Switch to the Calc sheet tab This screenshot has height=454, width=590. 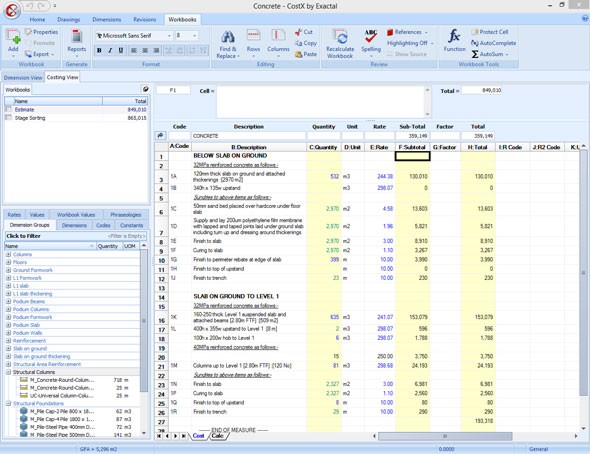click(x=217, y=436)
